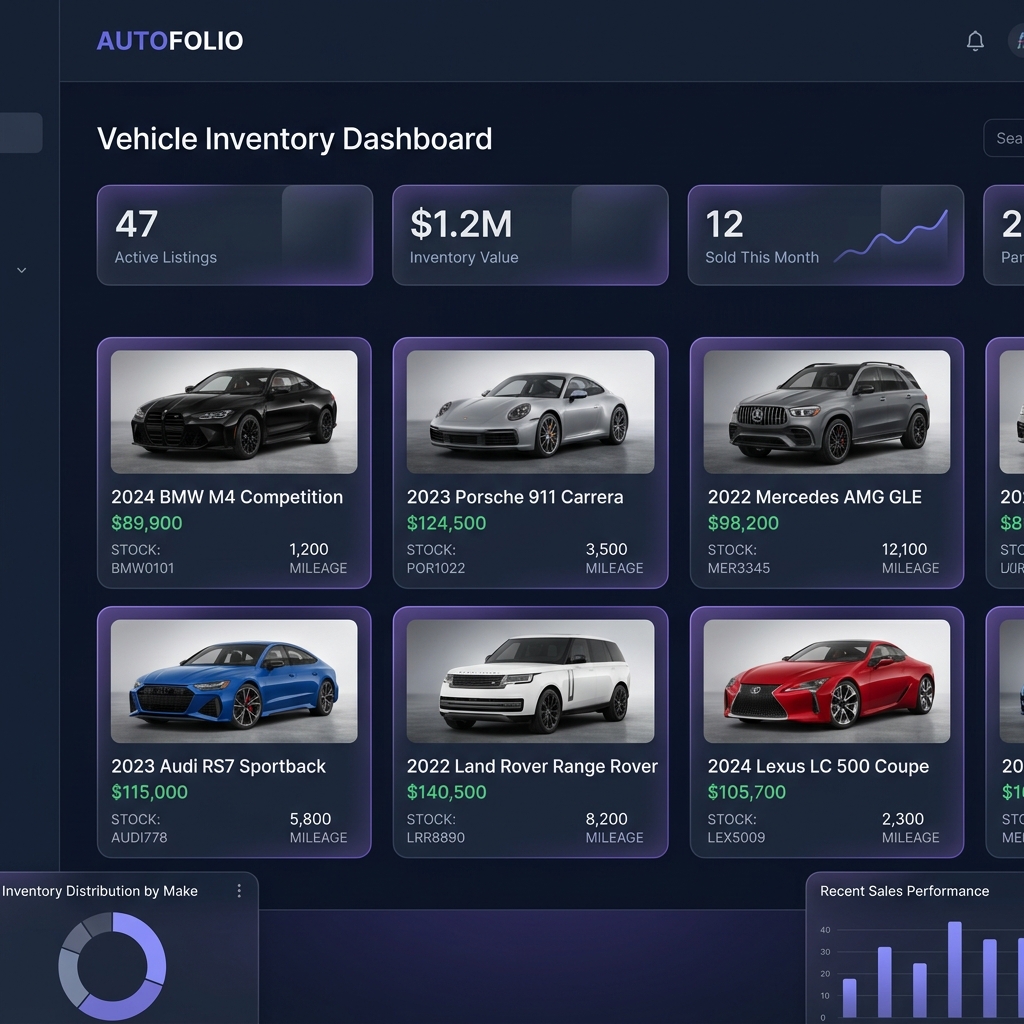Select the title 2024 BMW M4 Competition
Viewport: 1024px width, 1024px height.
coord(227,497)
